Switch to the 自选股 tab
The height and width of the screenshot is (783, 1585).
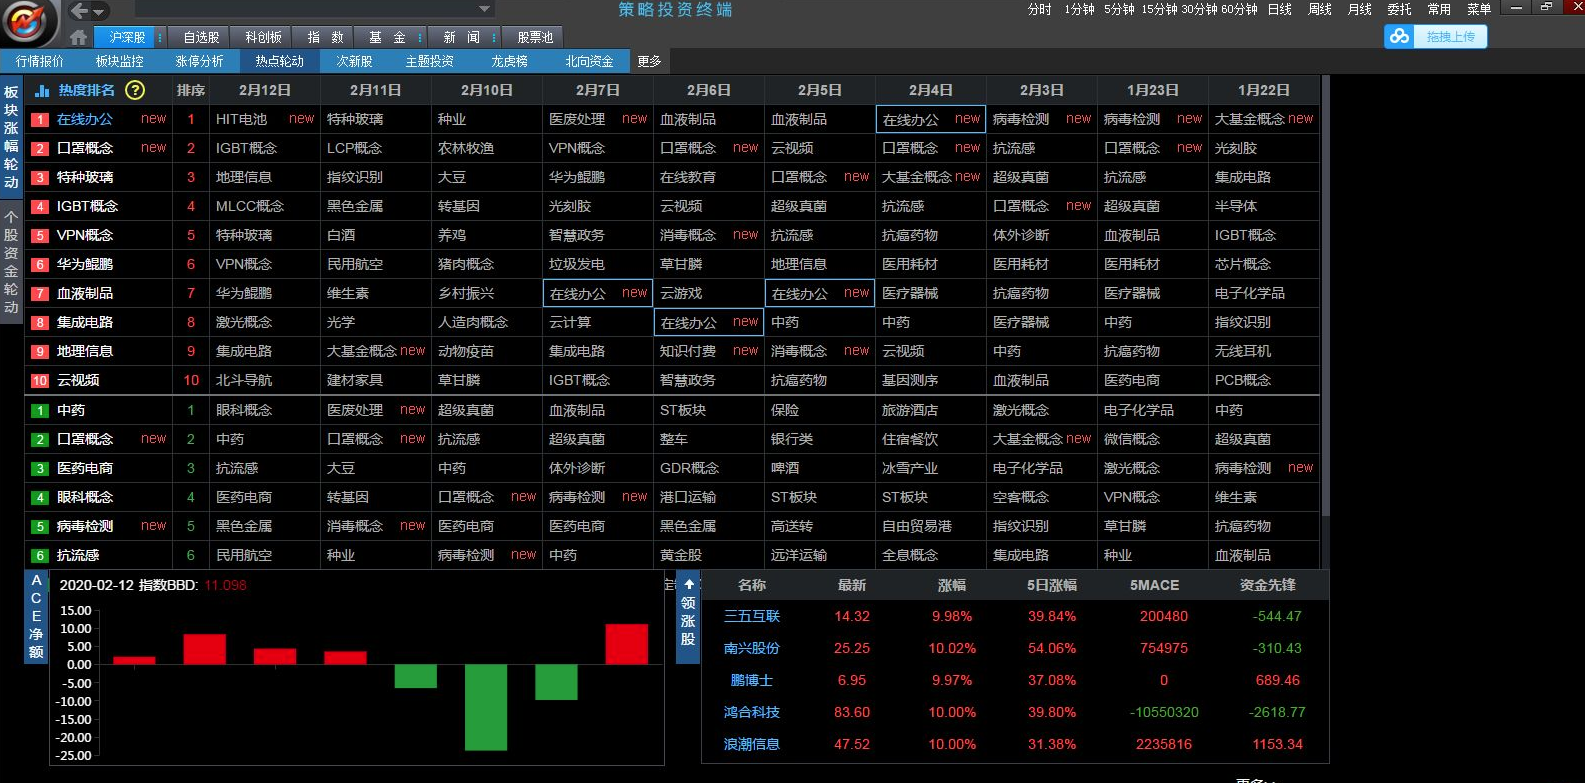[201, 37]
